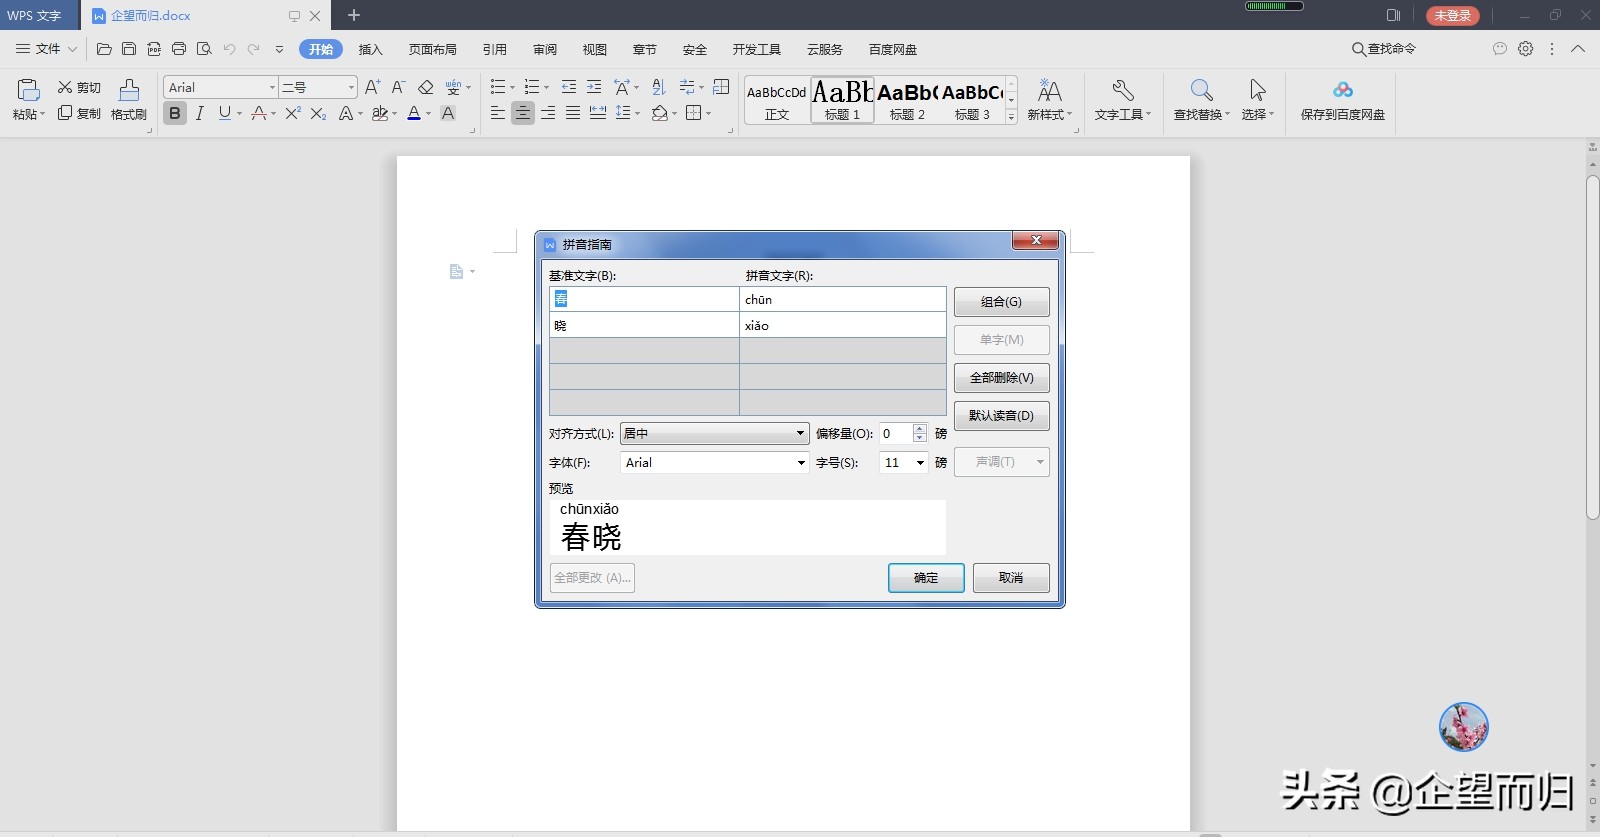Toggle justify paragraph alignment

tap(573, 113)
